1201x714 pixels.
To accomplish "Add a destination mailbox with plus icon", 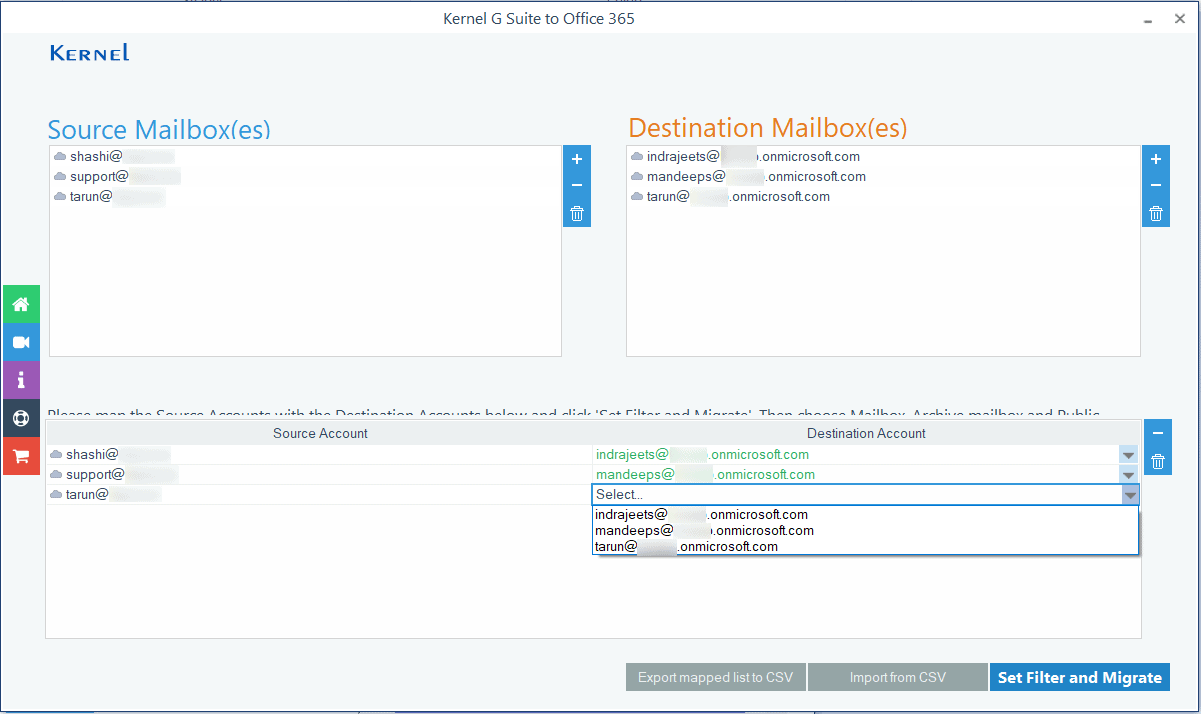I will pyautogui.click(x=1156, y=159).
